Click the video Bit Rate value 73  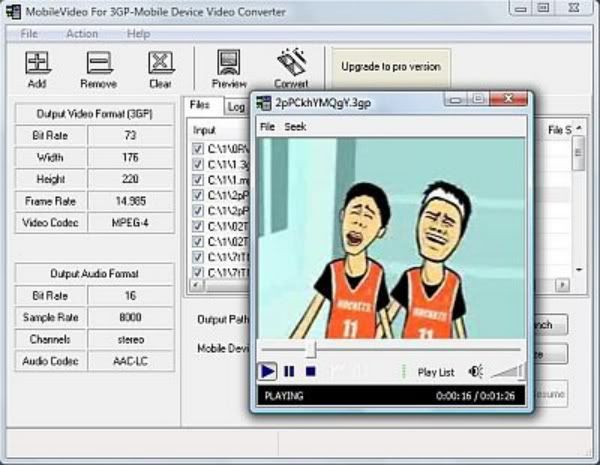click(x=130, y=135)
